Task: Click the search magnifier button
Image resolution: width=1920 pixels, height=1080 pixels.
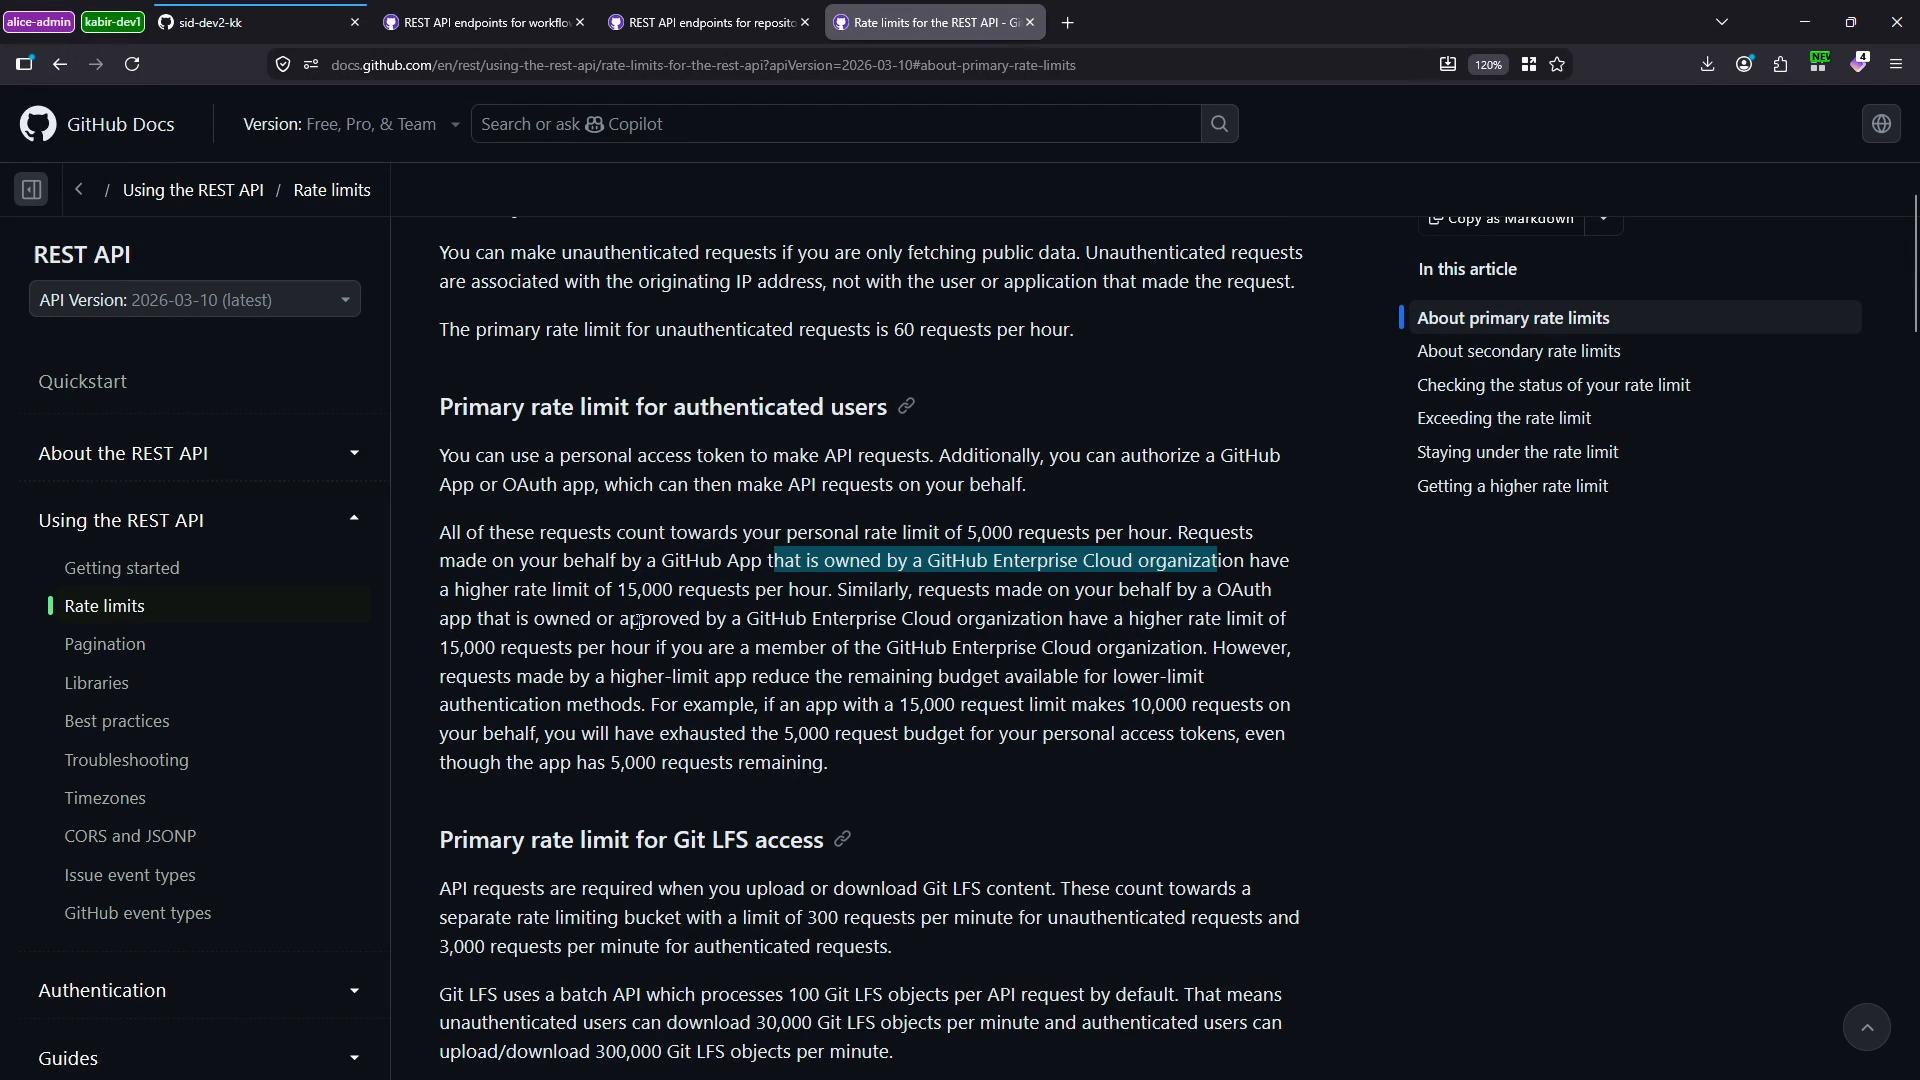Action: click(x=1219, y=124)
